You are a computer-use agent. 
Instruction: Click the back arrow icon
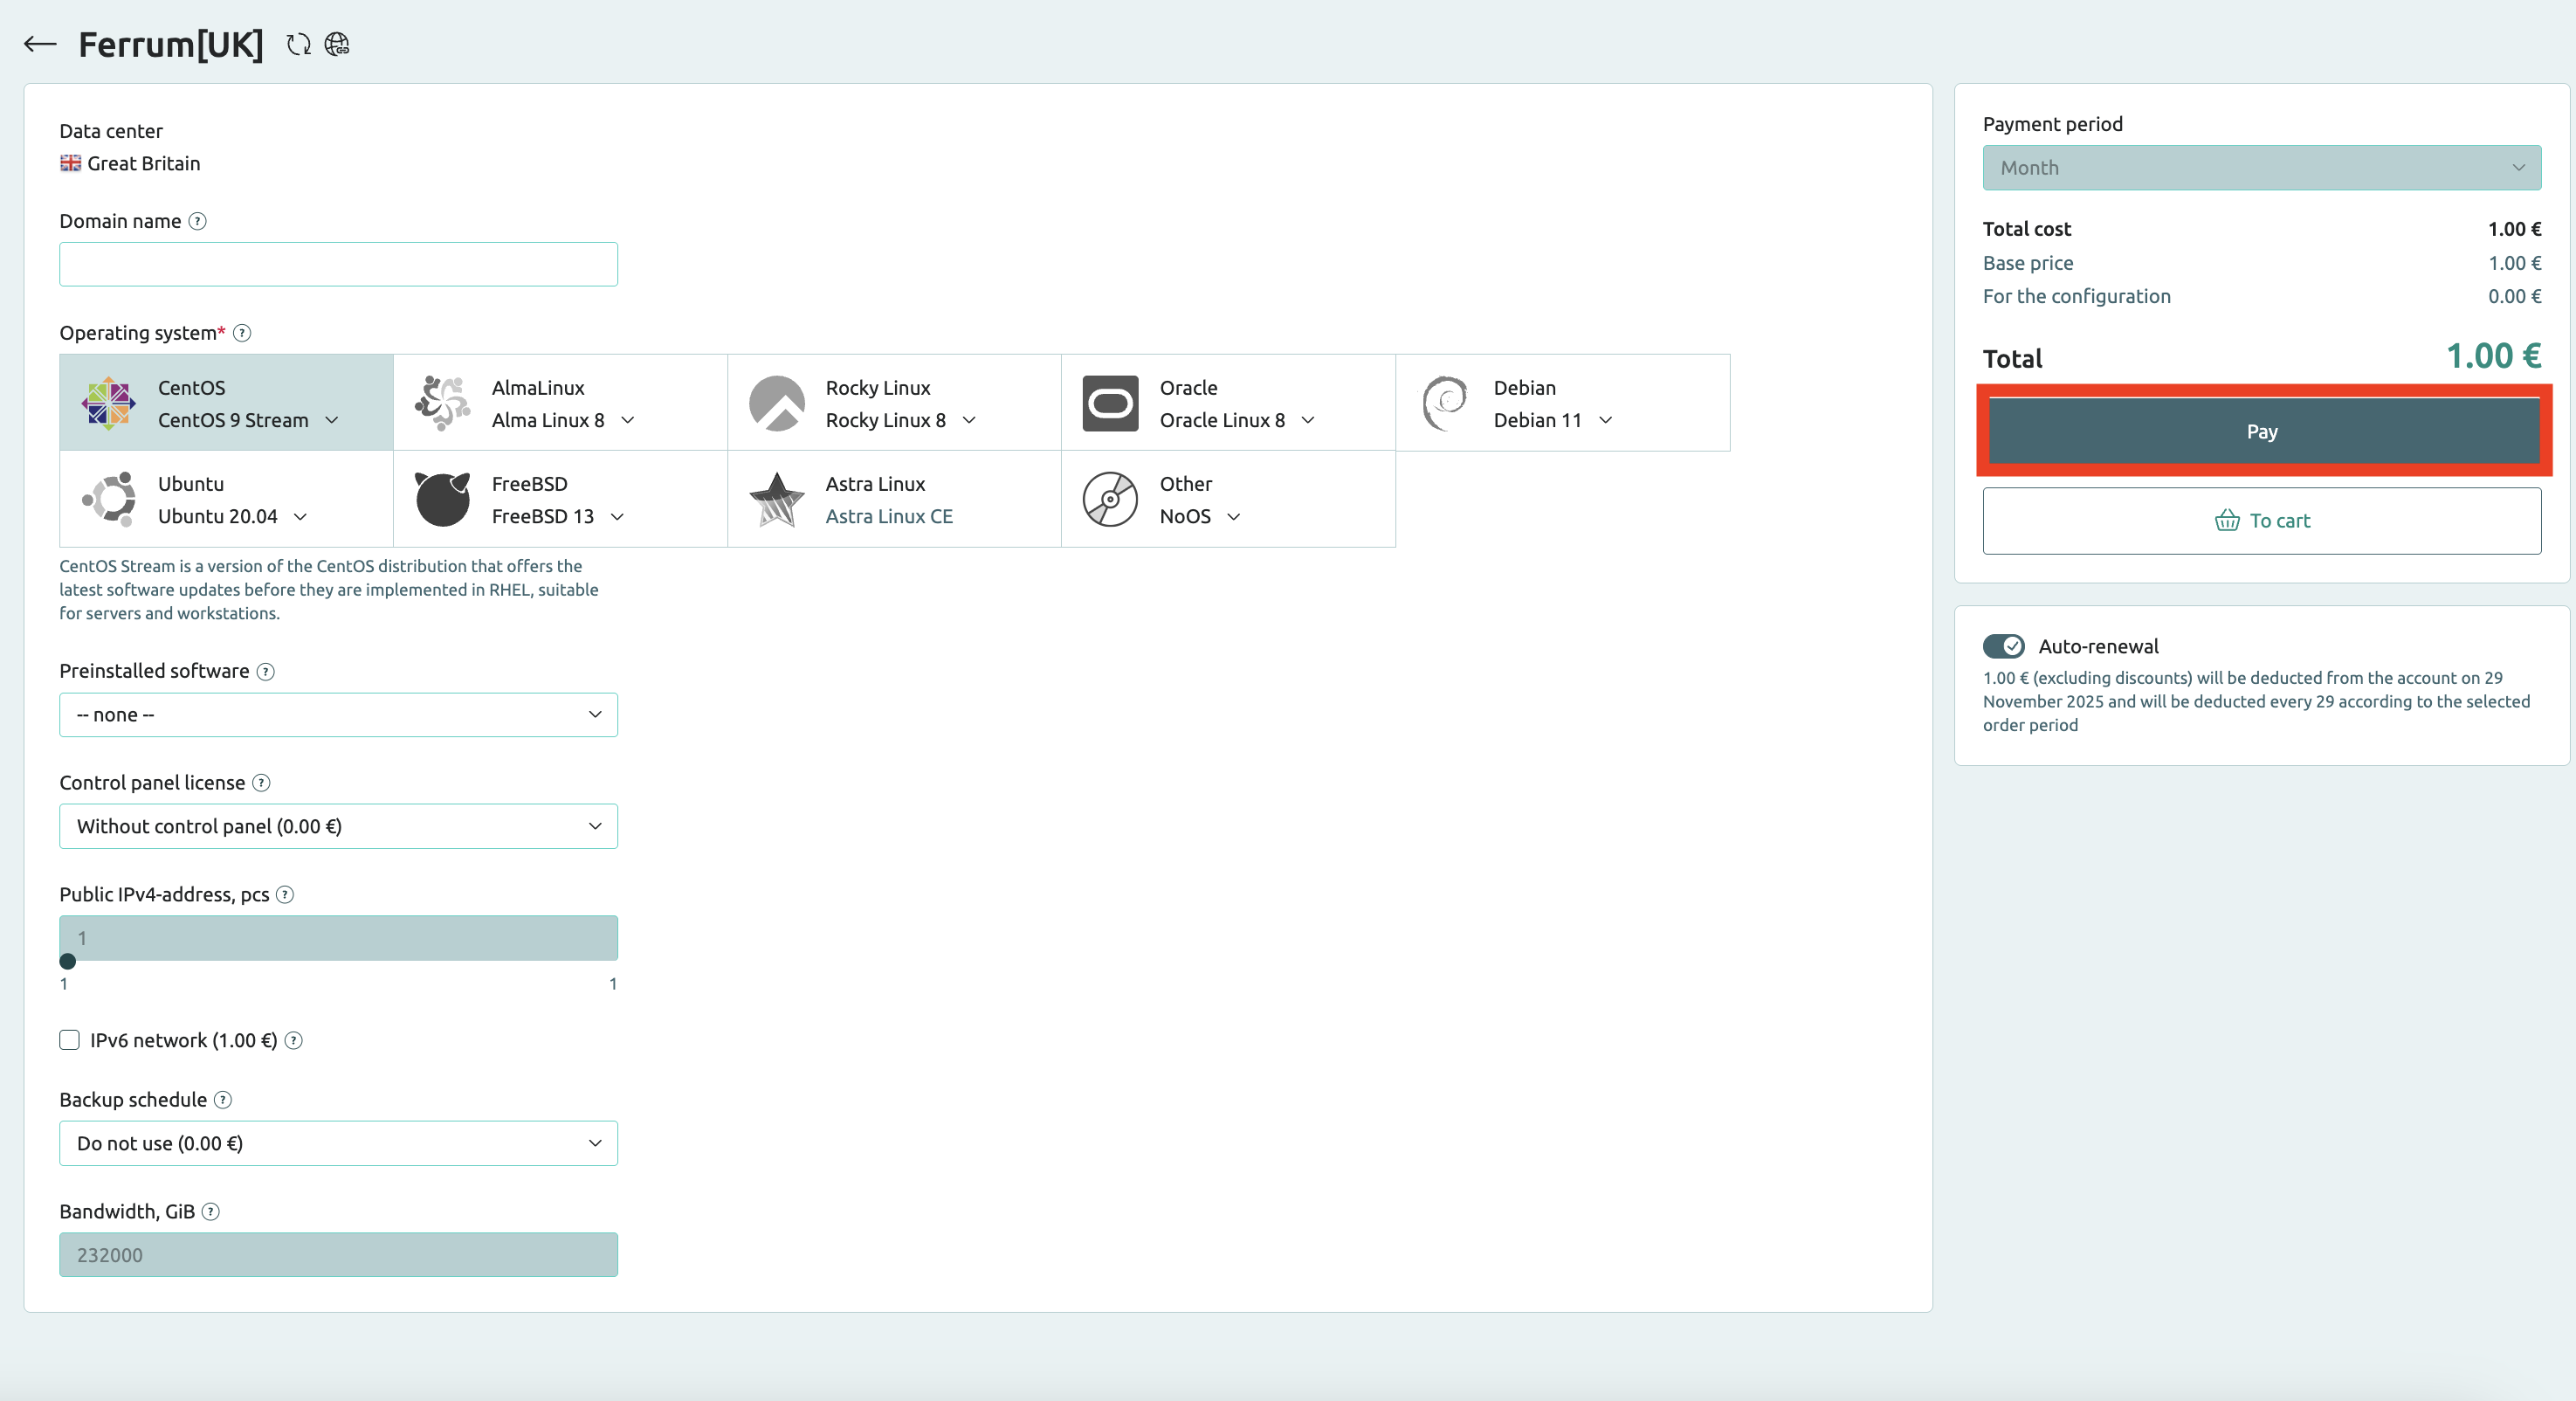[40, 44]
